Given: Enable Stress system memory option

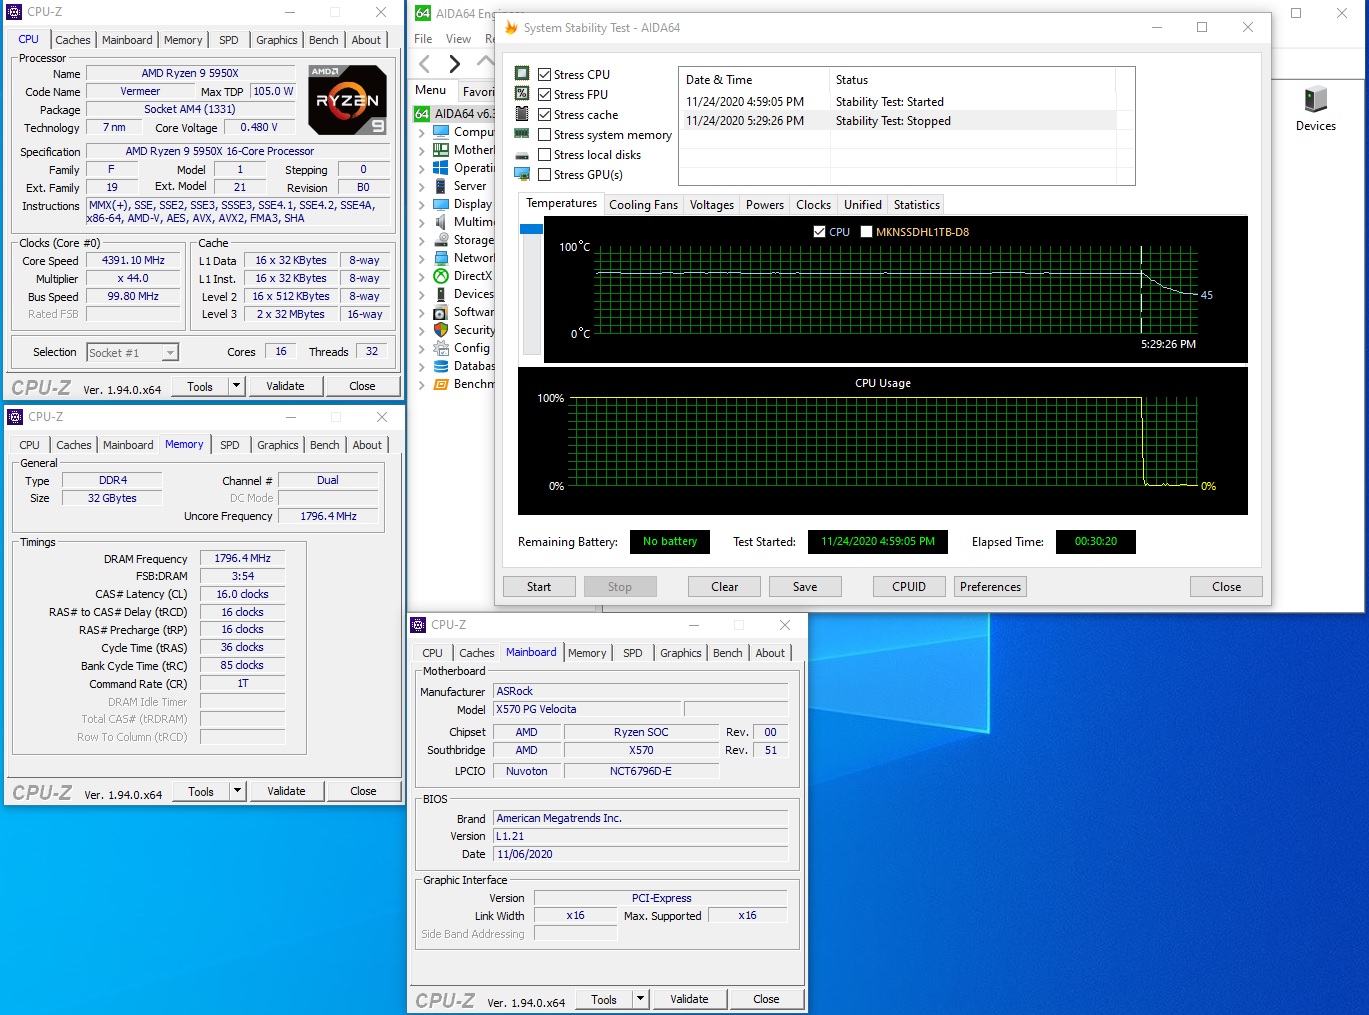Looking at the screenshot, I should click(545, 135).
